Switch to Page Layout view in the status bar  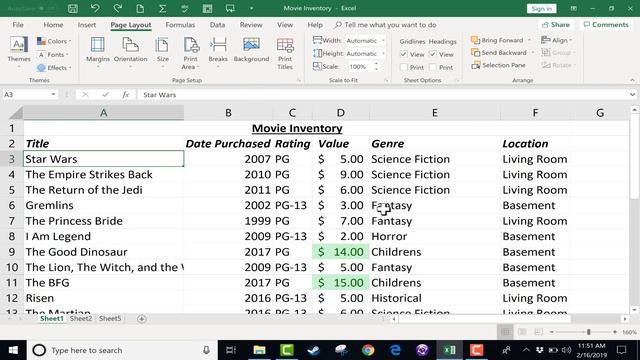[522, 332]
